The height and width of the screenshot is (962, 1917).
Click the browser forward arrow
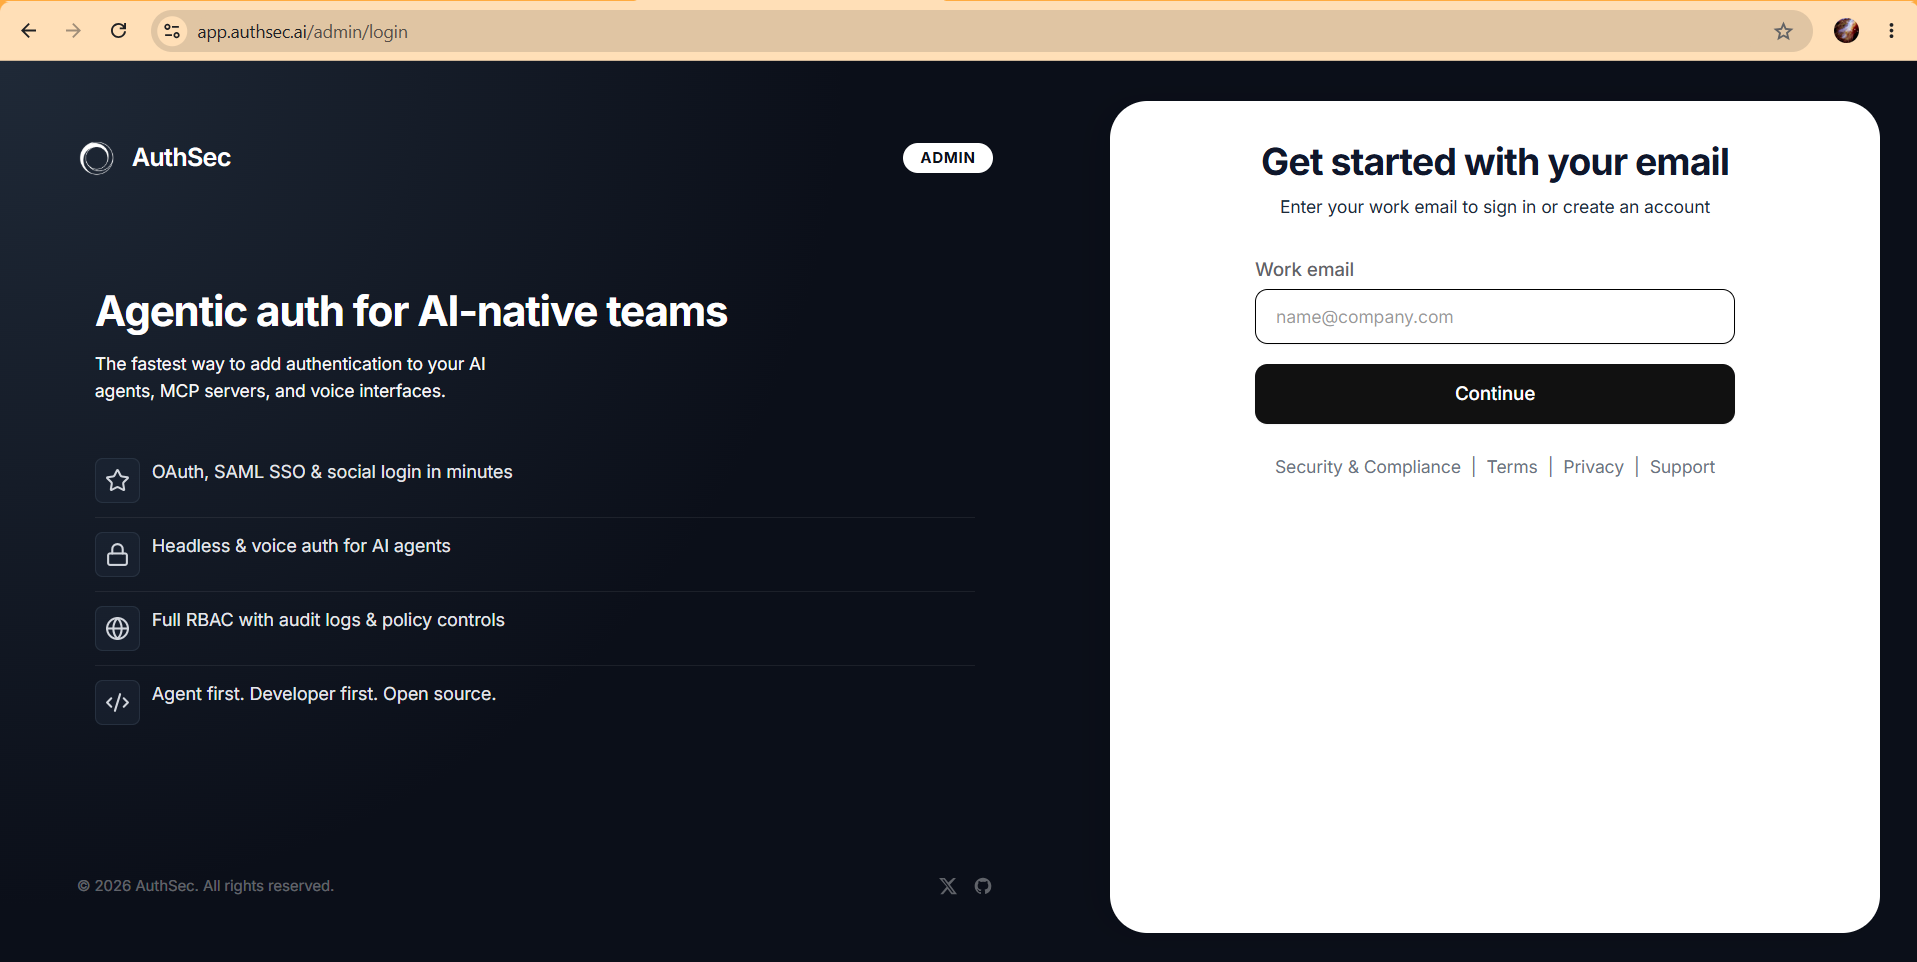[73, 31]
